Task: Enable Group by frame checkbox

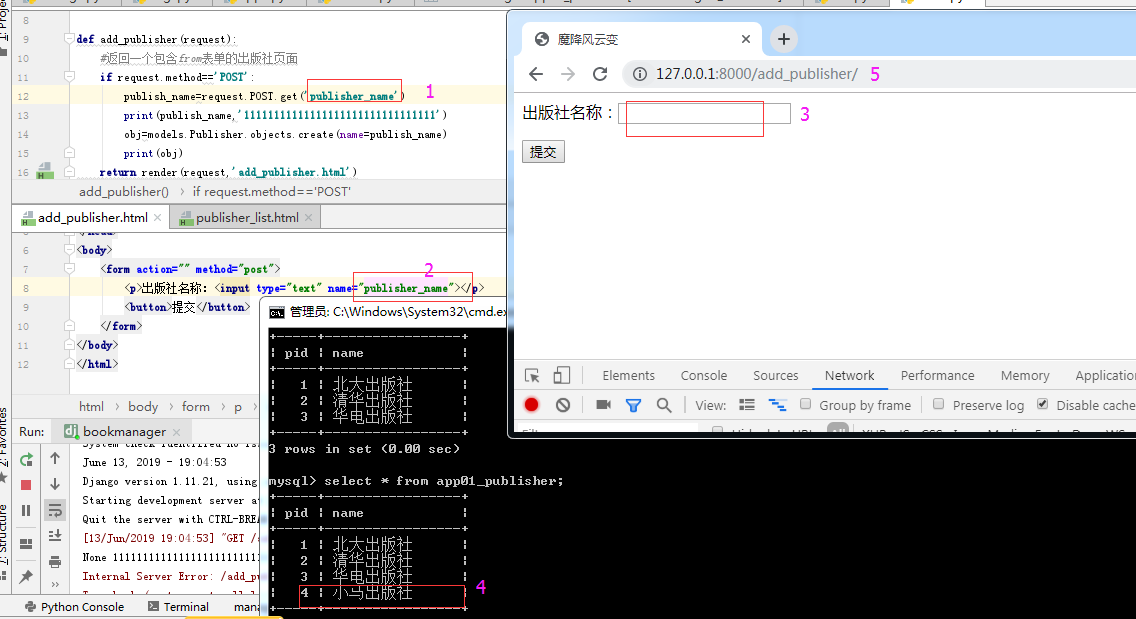Action: [805, 404]
